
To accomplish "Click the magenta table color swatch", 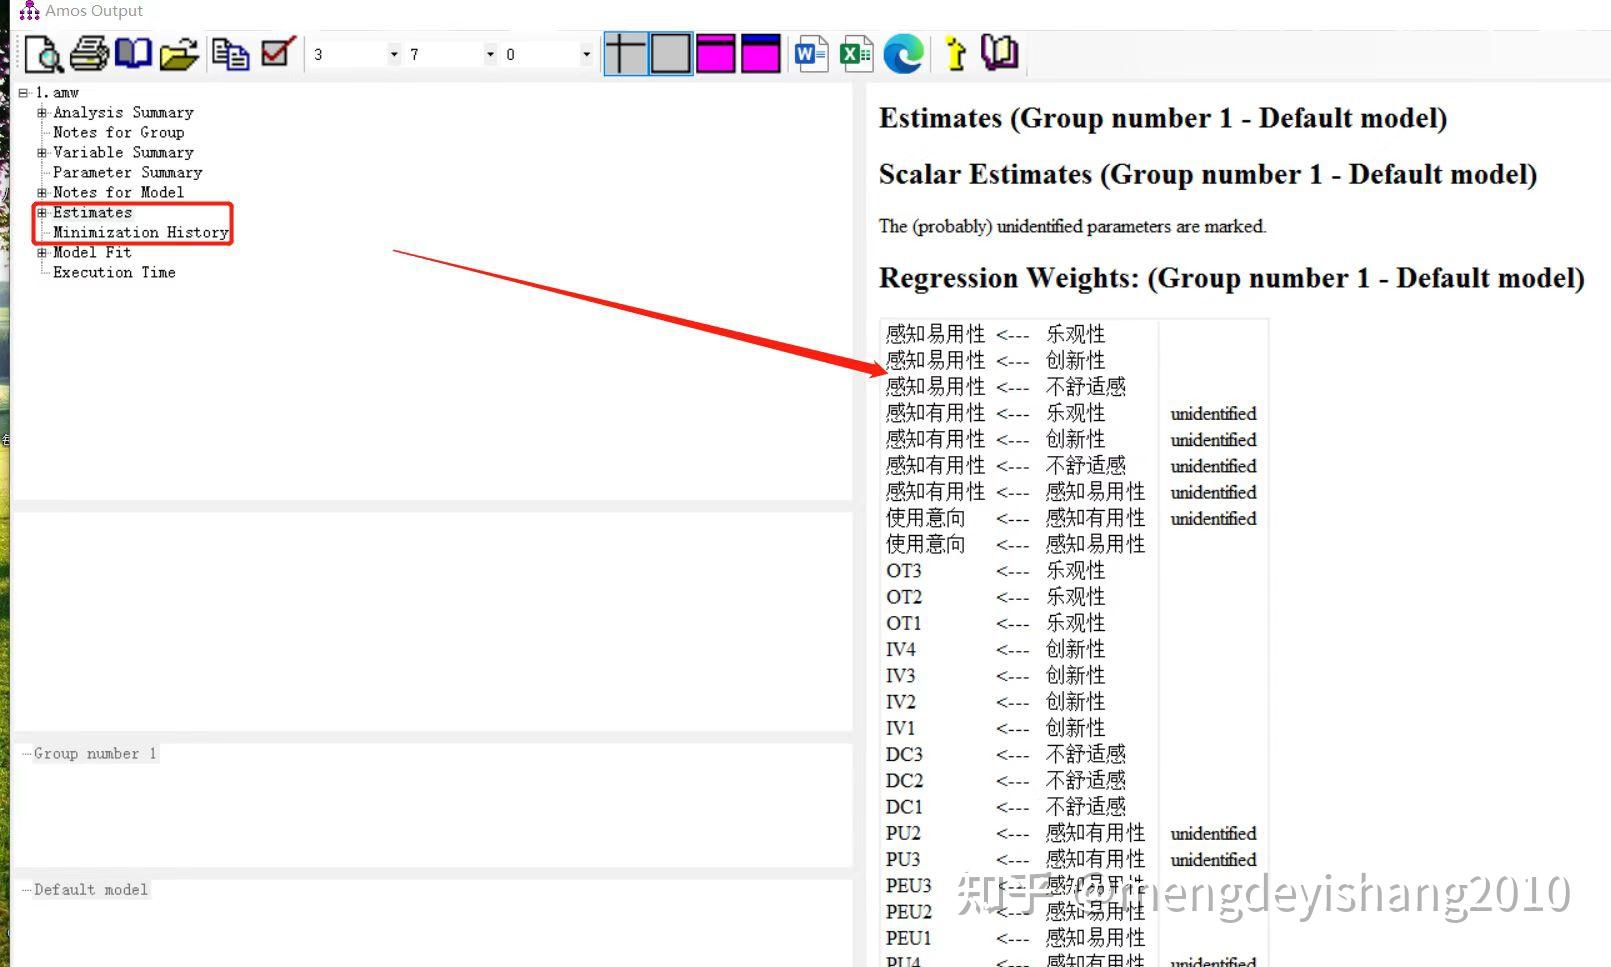I will 716,53.
